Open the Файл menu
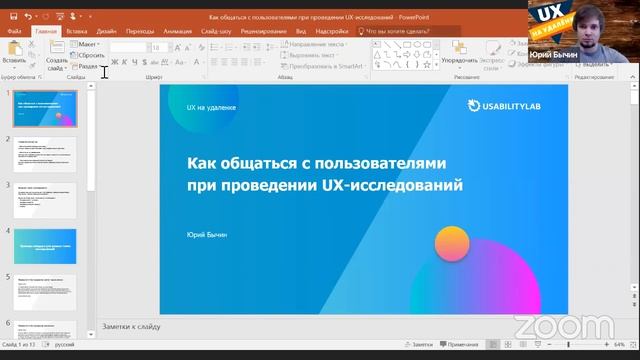 point(14,31)
